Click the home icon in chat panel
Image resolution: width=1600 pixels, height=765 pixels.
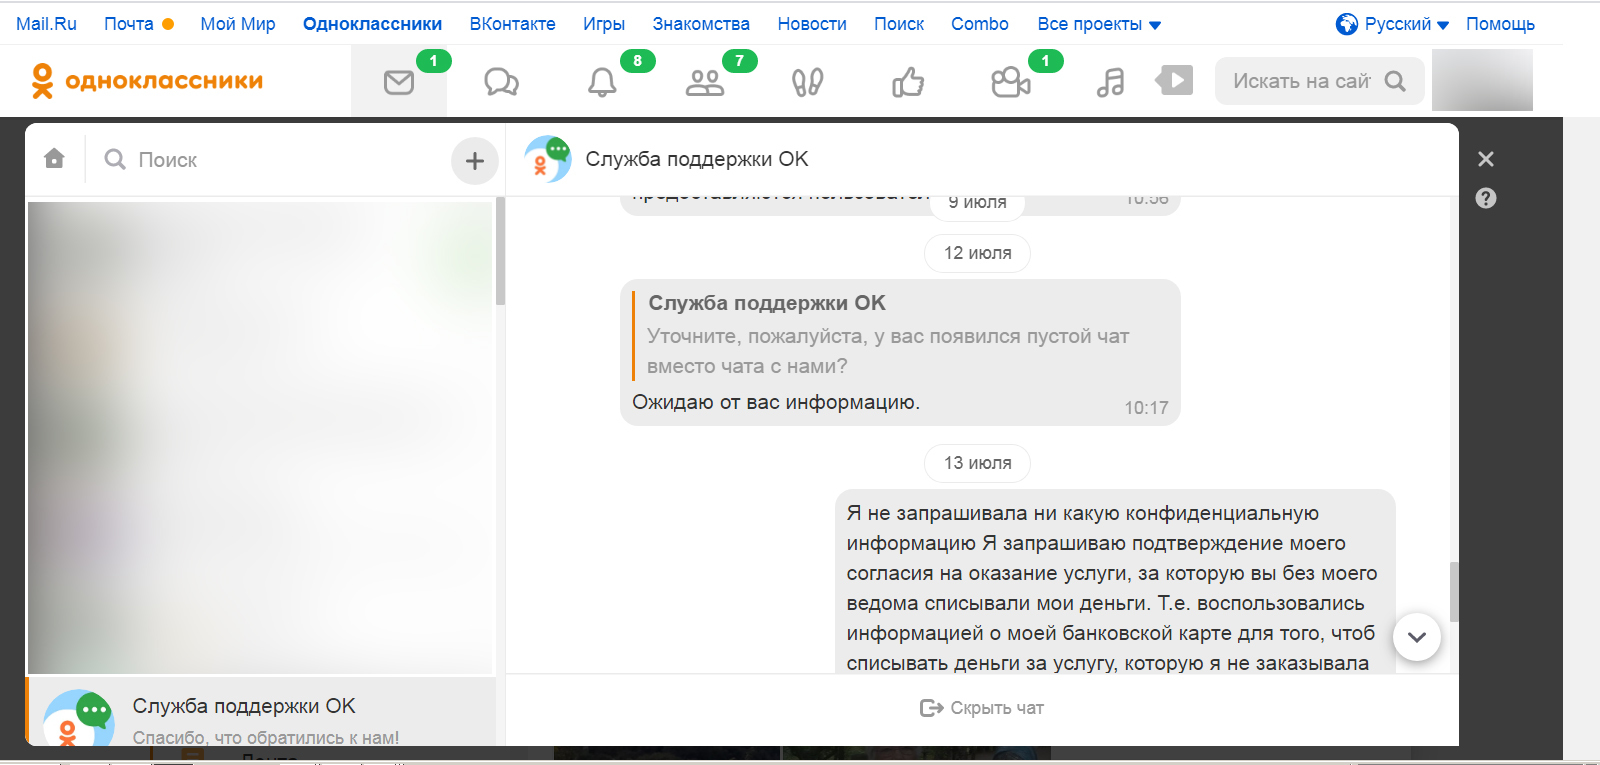coord(55,159)
